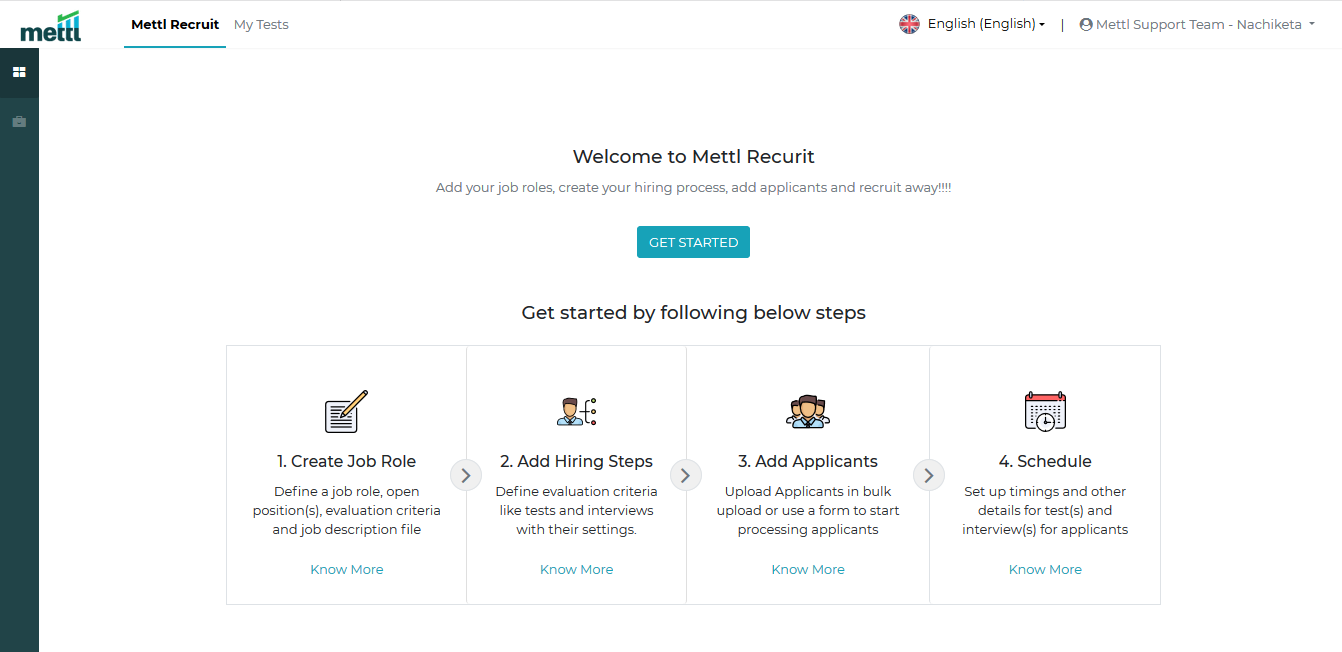Click the Schedule calendar icon
This screenshot has height=652, width=1342.
[1045, 411]
